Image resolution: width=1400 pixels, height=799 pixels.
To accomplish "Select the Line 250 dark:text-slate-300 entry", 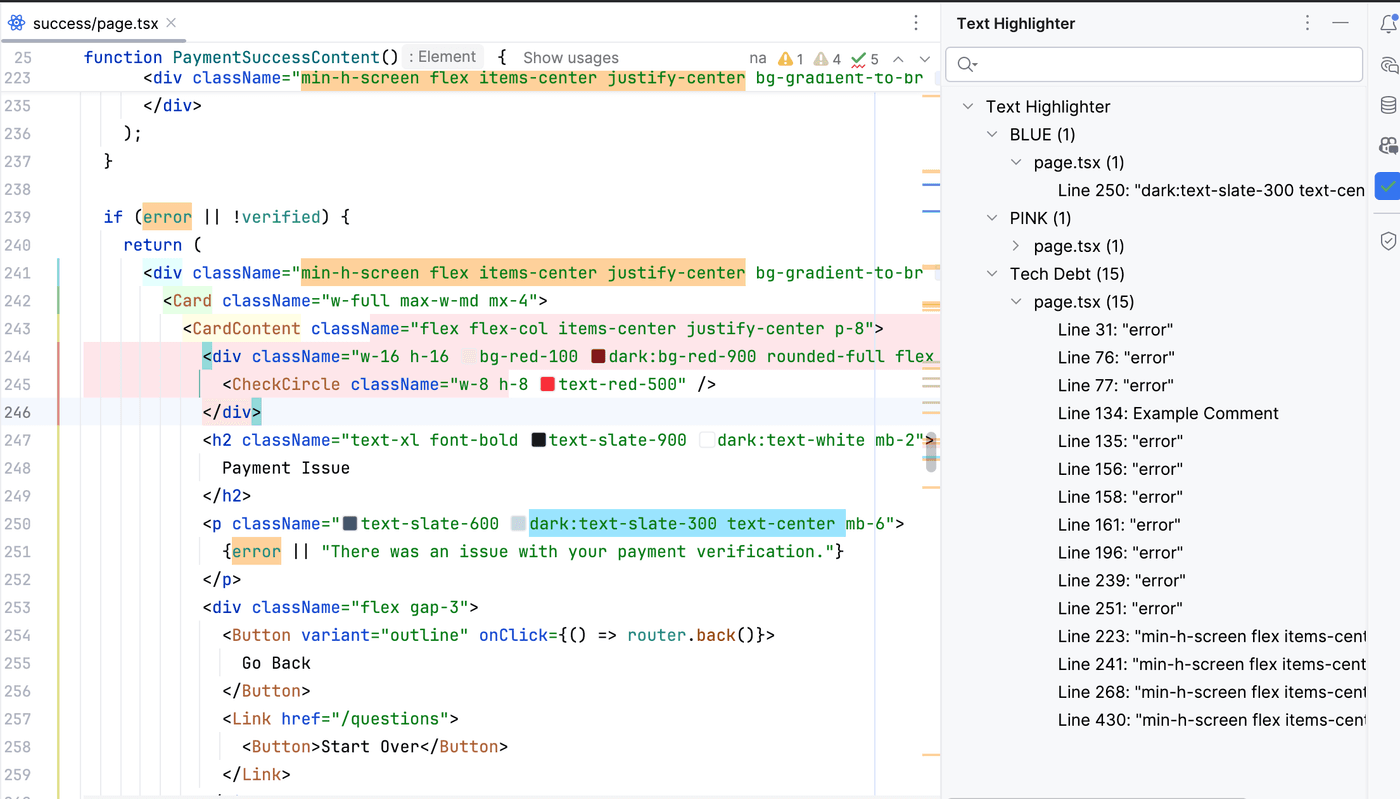I will pos(1211,190).
